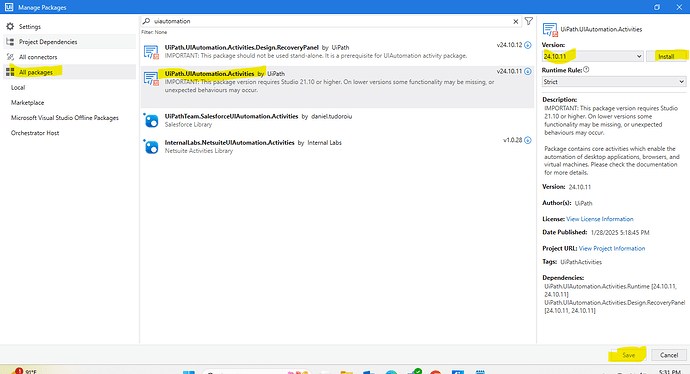Select Orchestrator Host feed
Viewport: 690px width, 374px height.
(35, 133)
